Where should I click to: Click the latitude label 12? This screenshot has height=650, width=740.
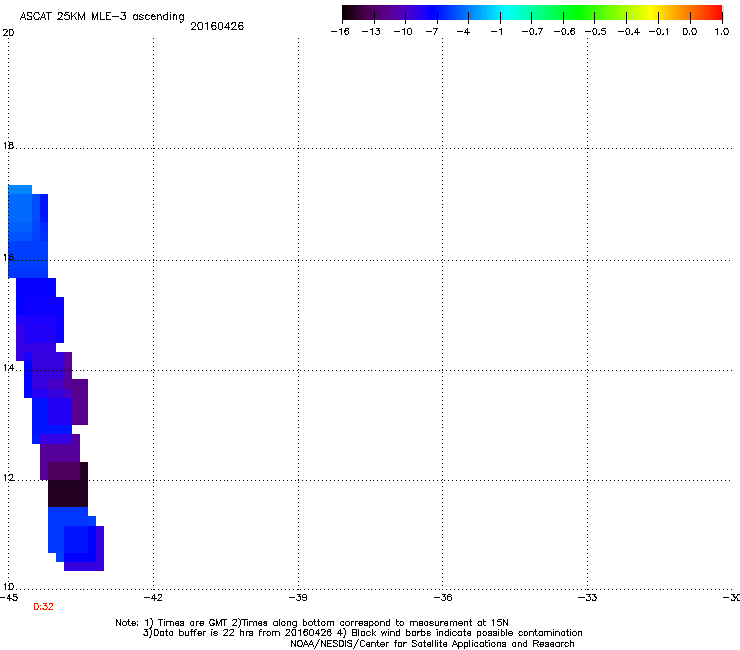click(x=8, y=478)
